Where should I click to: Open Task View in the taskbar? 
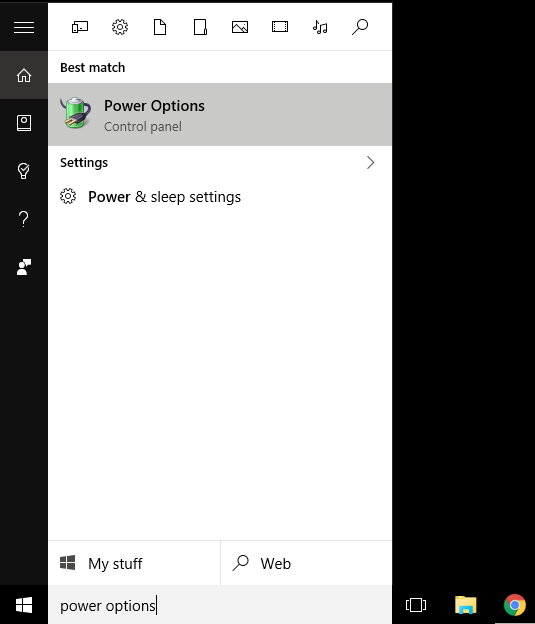[416, 605]
